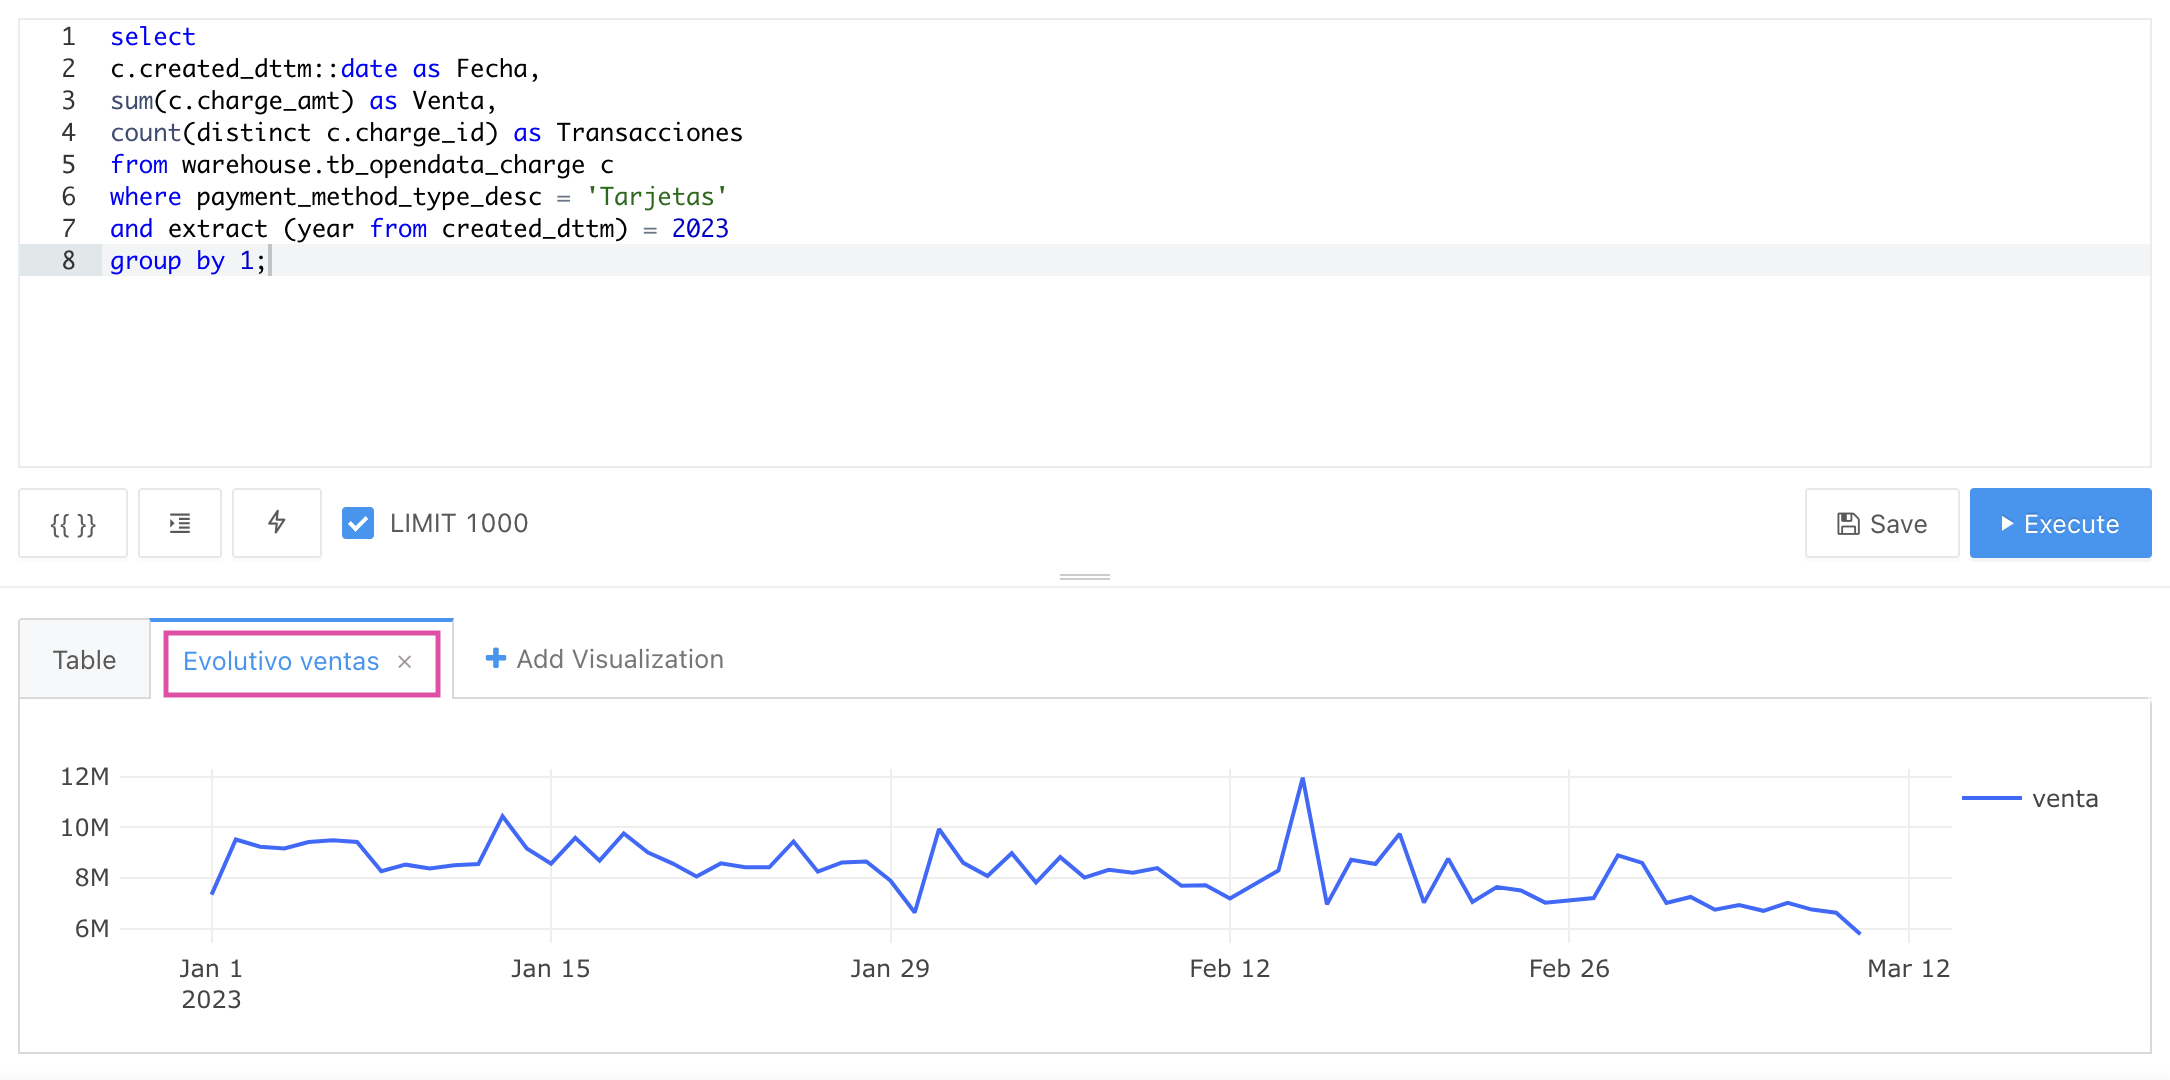This screenshot has height=1080, width=2170.
Task: Click the 10M y-axis label
Action: click(x=84, y=827)
